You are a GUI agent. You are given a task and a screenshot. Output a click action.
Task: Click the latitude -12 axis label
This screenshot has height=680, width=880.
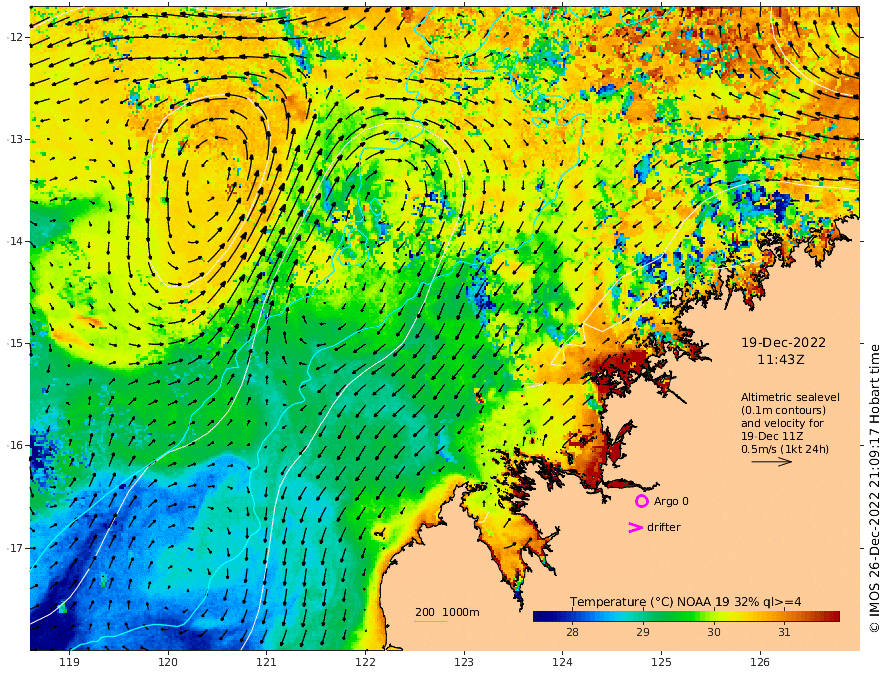point(15,37)
